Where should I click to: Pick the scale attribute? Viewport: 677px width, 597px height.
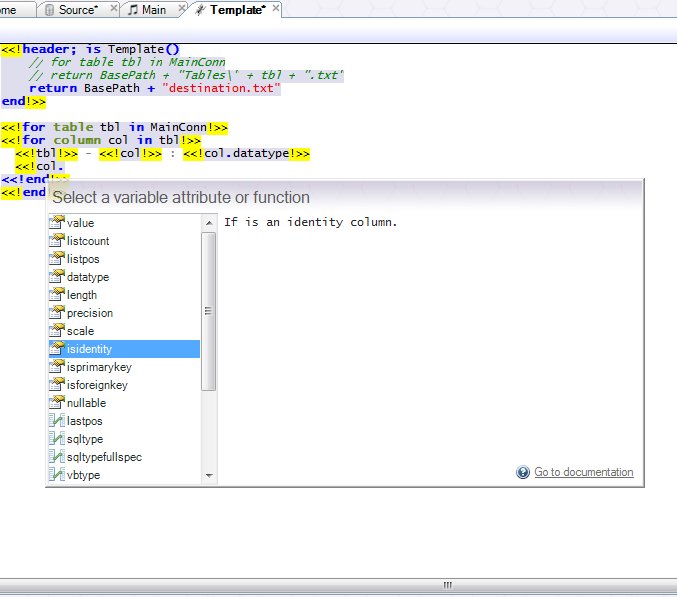pos(124,331)
